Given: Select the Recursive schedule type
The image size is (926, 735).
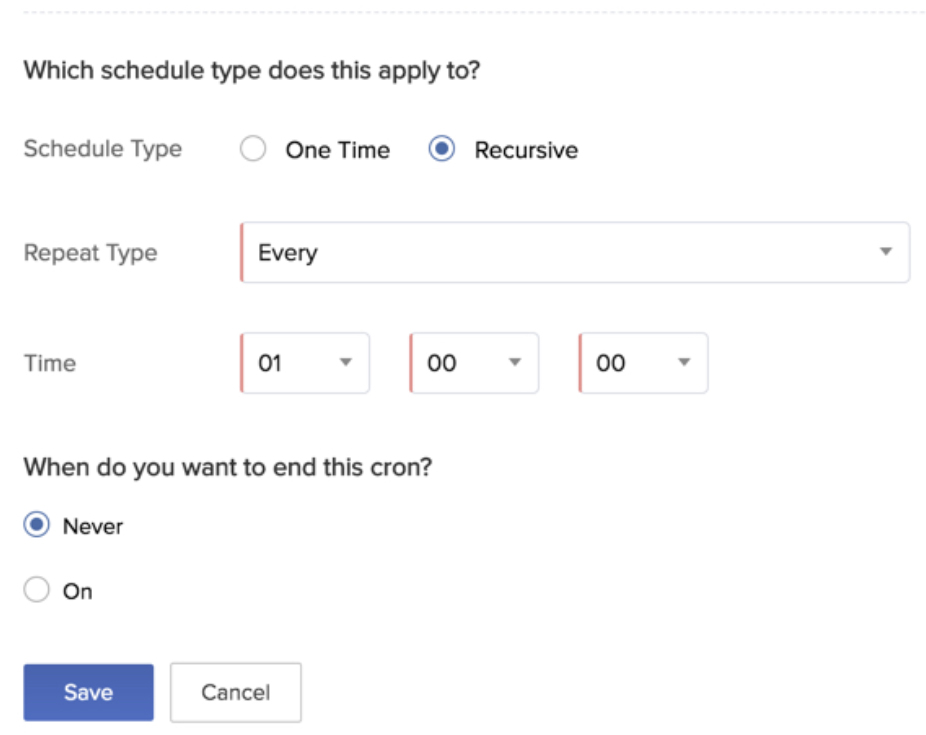Looking at the screenshot, I should [441, 149].
